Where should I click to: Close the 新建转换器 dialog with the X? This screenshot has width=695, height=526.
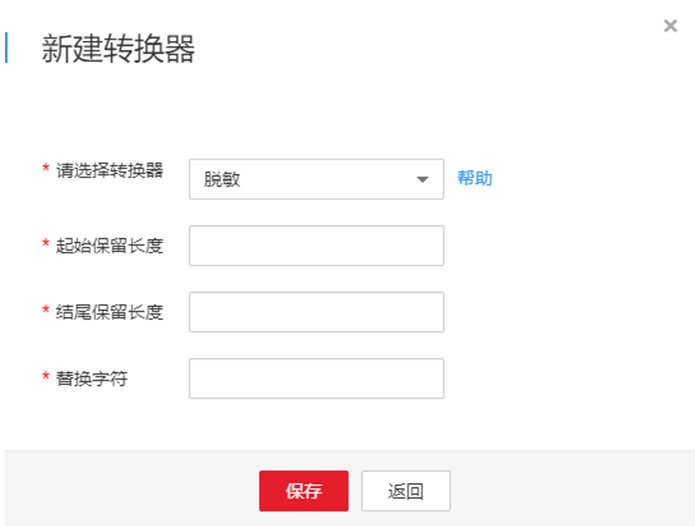670,26
